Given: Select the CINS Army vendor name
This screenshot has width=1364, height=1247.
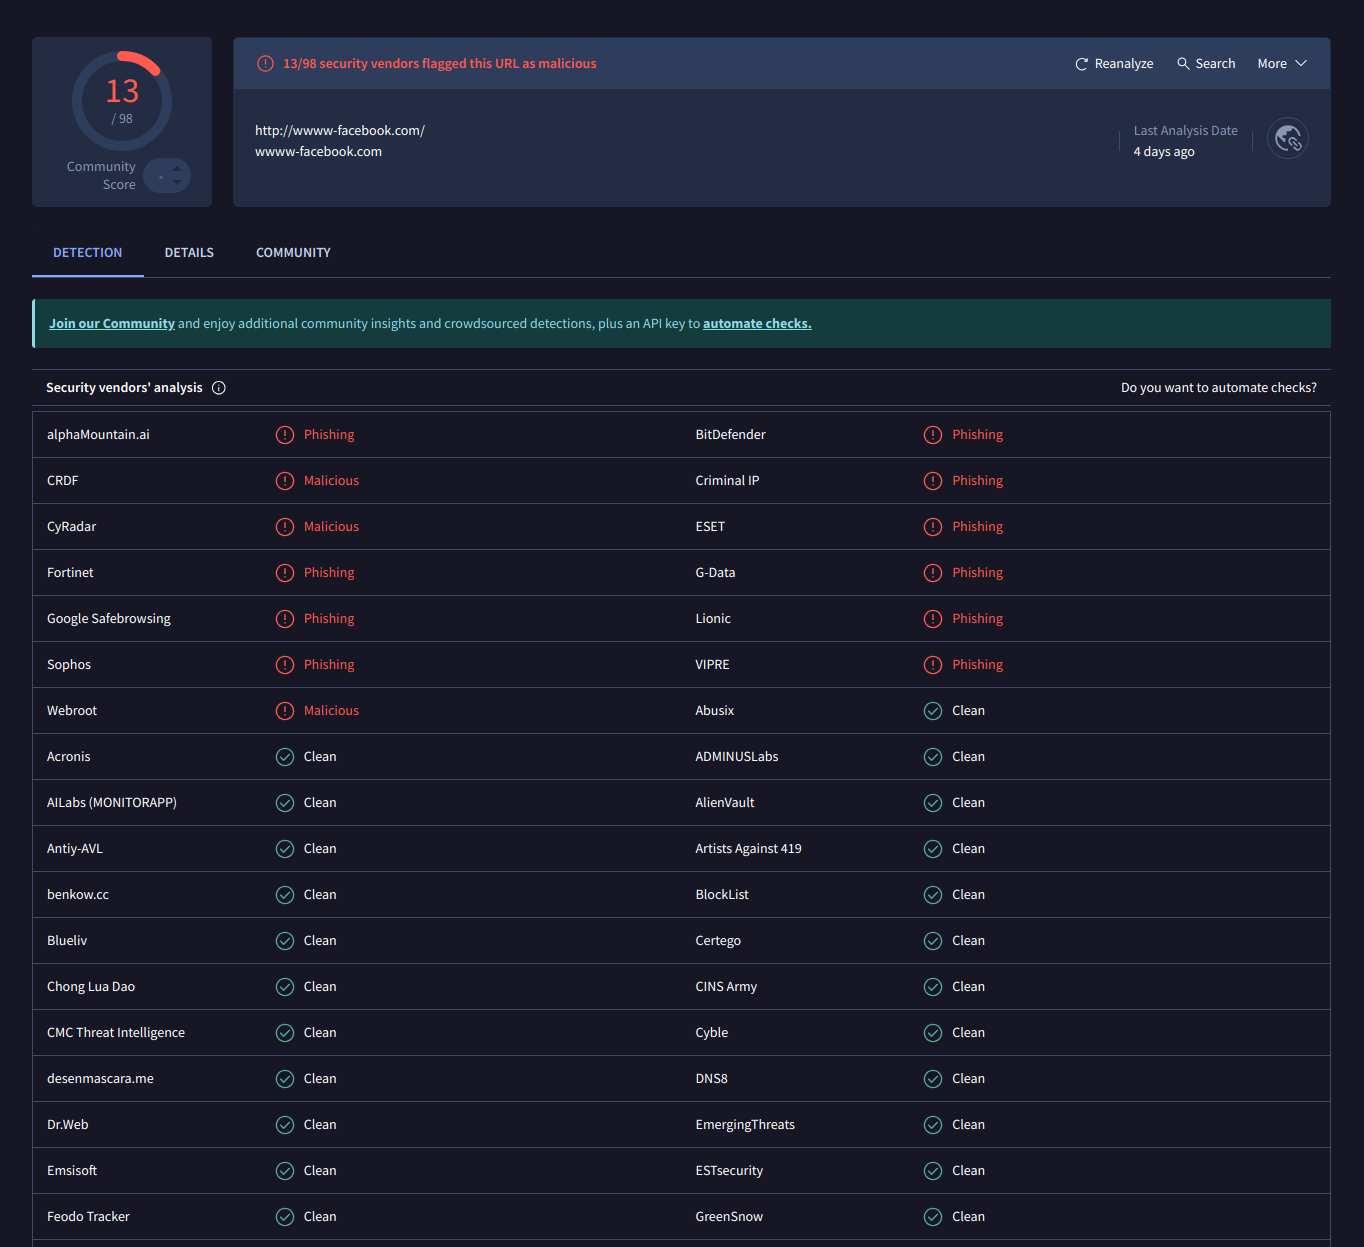Looking at the screenshot, I should pyautogui.click(x=726, y=987).
